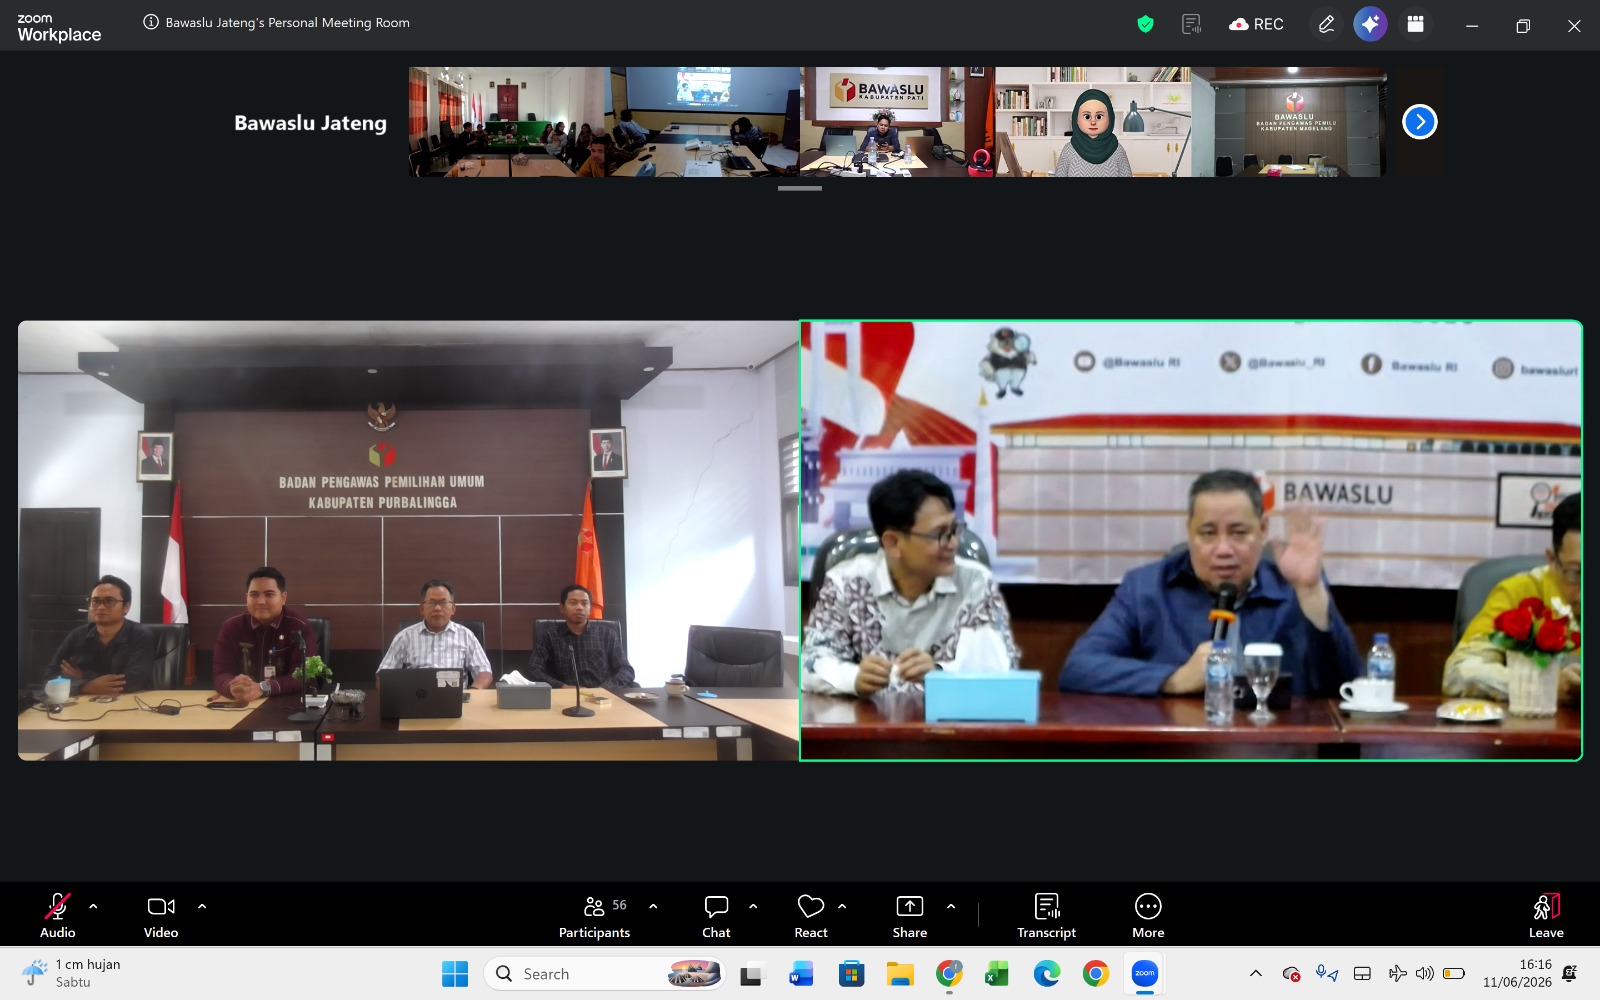Click the microphone-in-use tray icon
The image size is (1600, 1000).
1327,973
